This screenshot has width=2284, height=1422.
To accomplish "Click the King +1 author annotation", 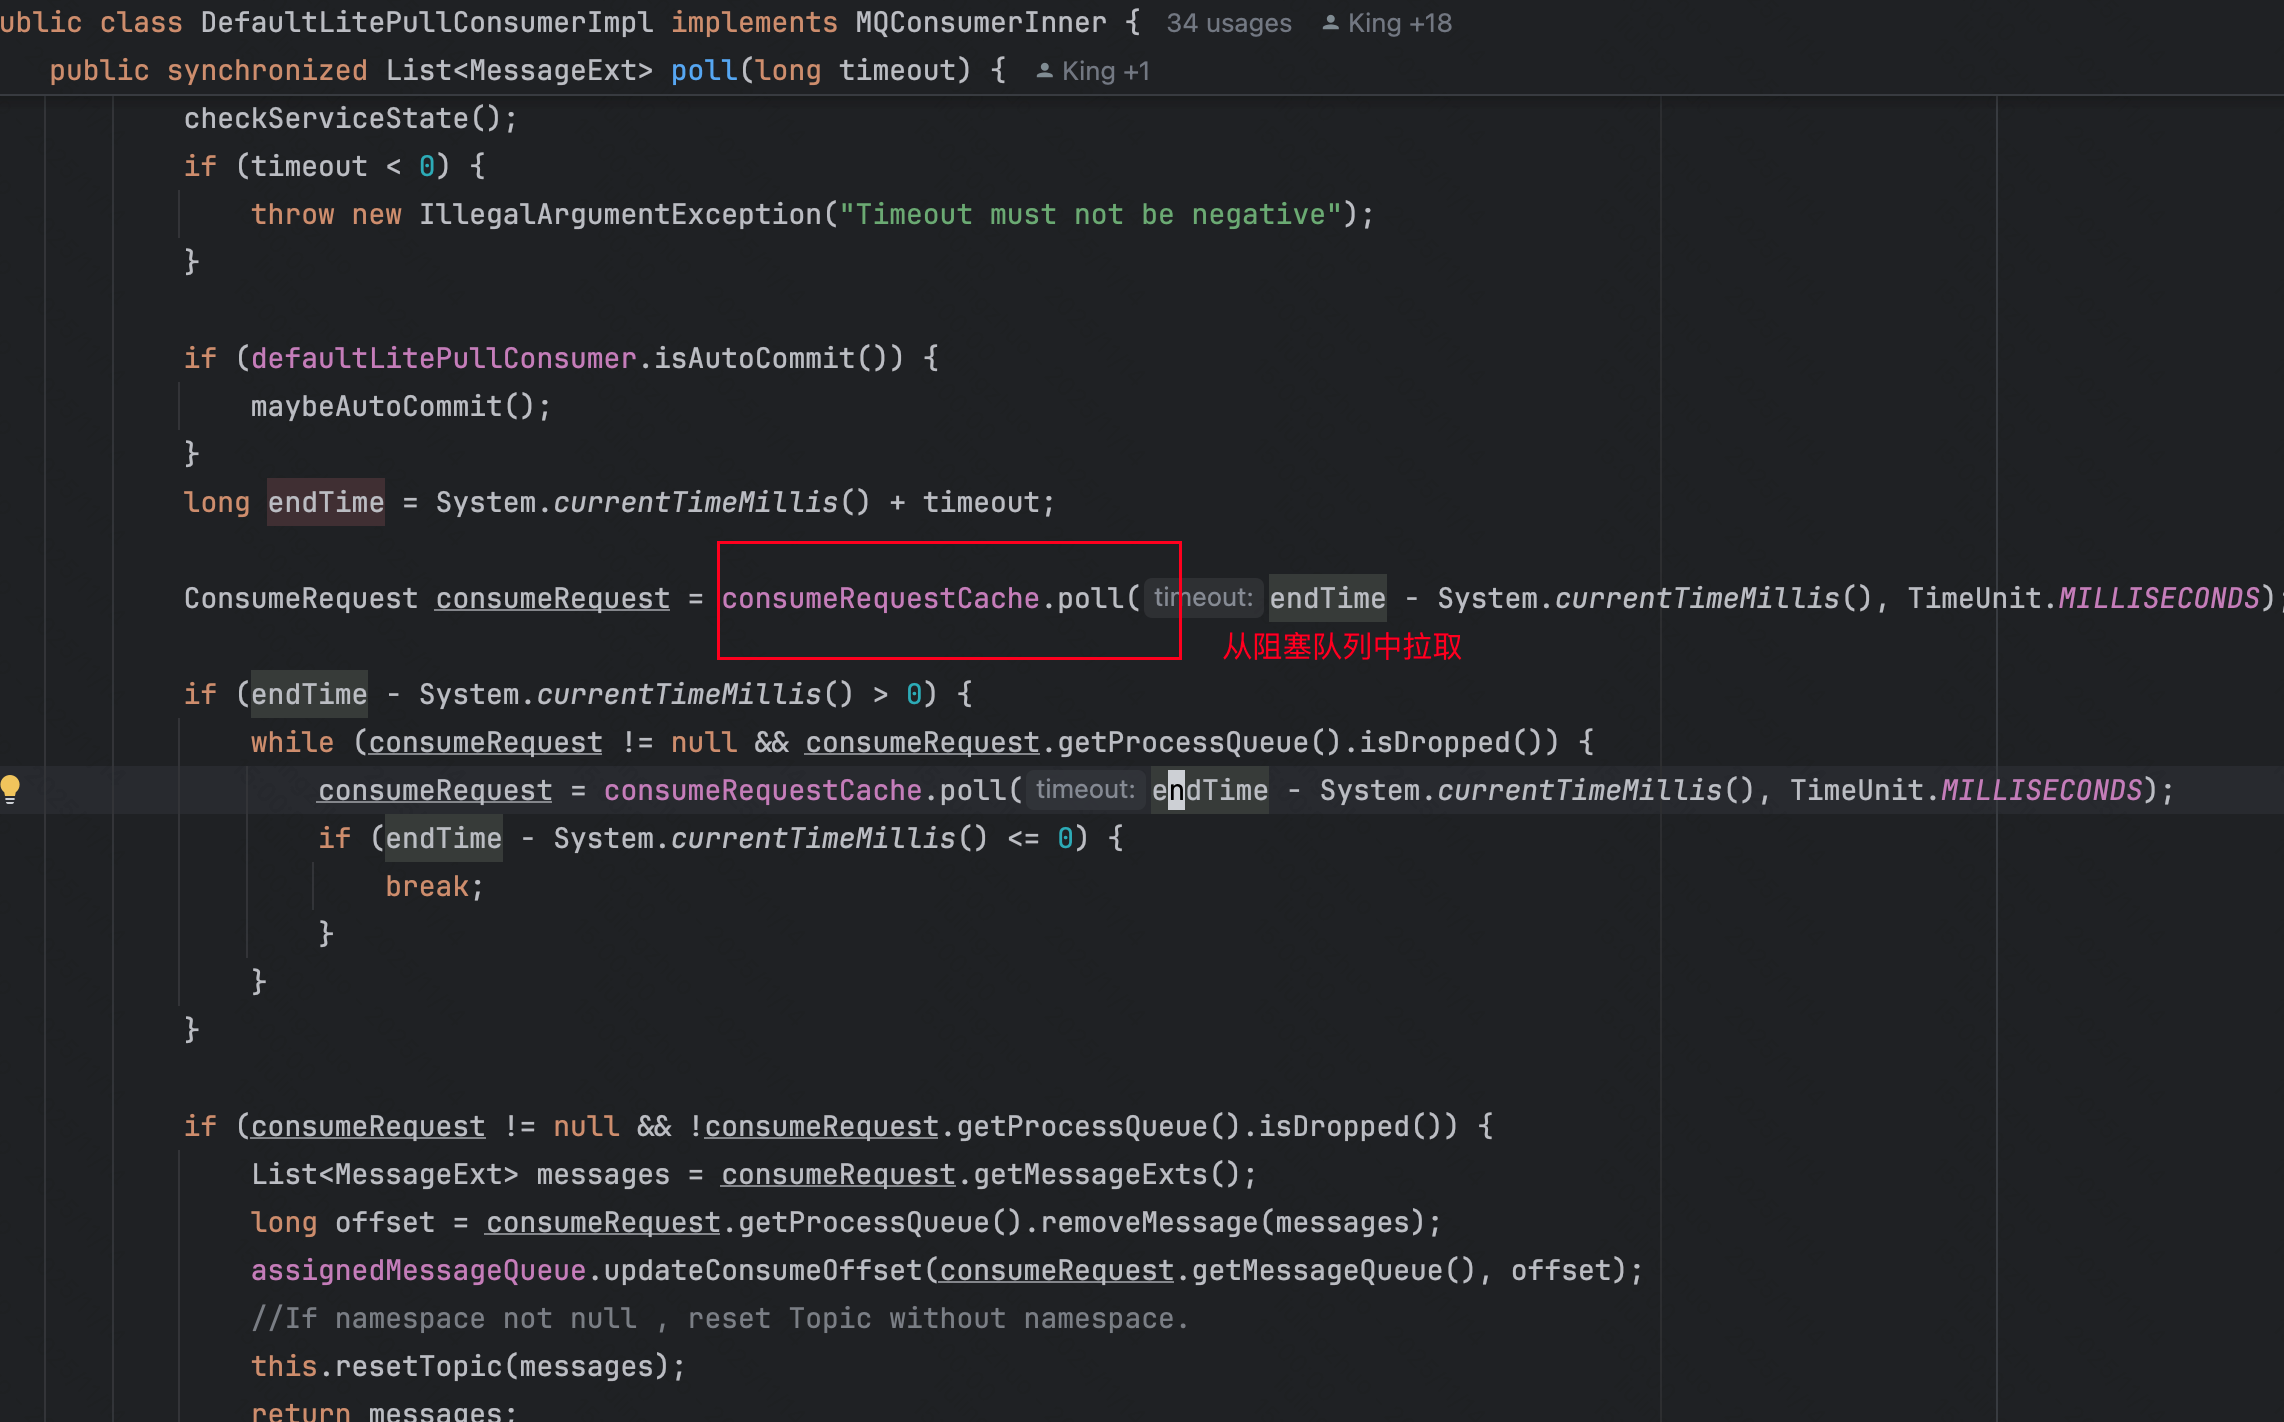I will click(1105, 71).
